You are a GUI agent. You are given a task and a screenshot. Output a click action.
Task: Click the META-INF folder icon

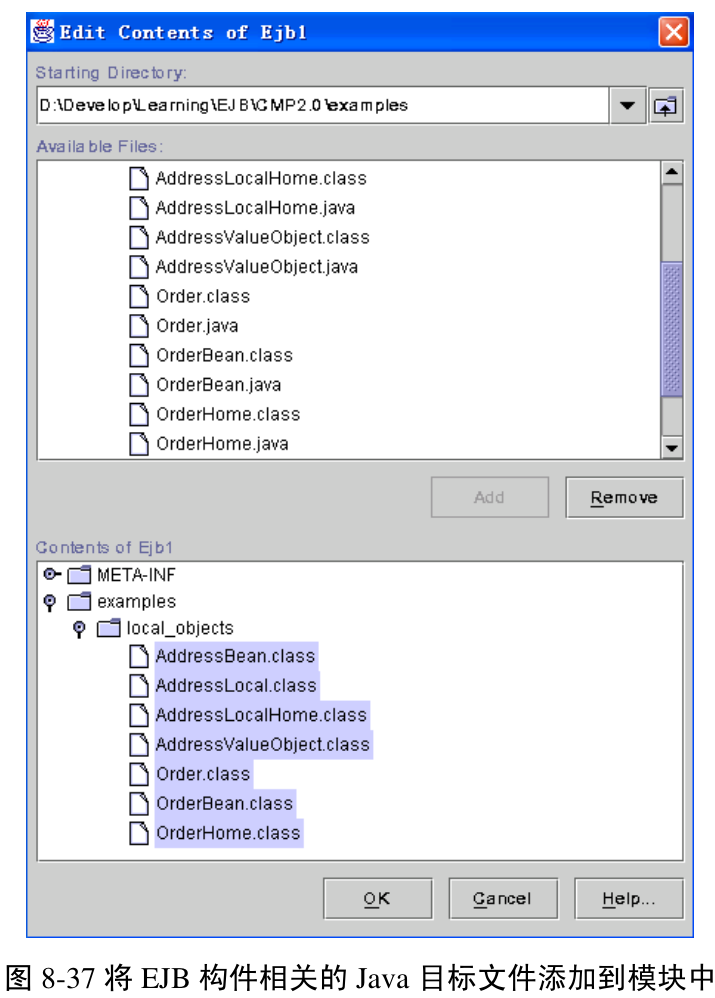(80, 575)
